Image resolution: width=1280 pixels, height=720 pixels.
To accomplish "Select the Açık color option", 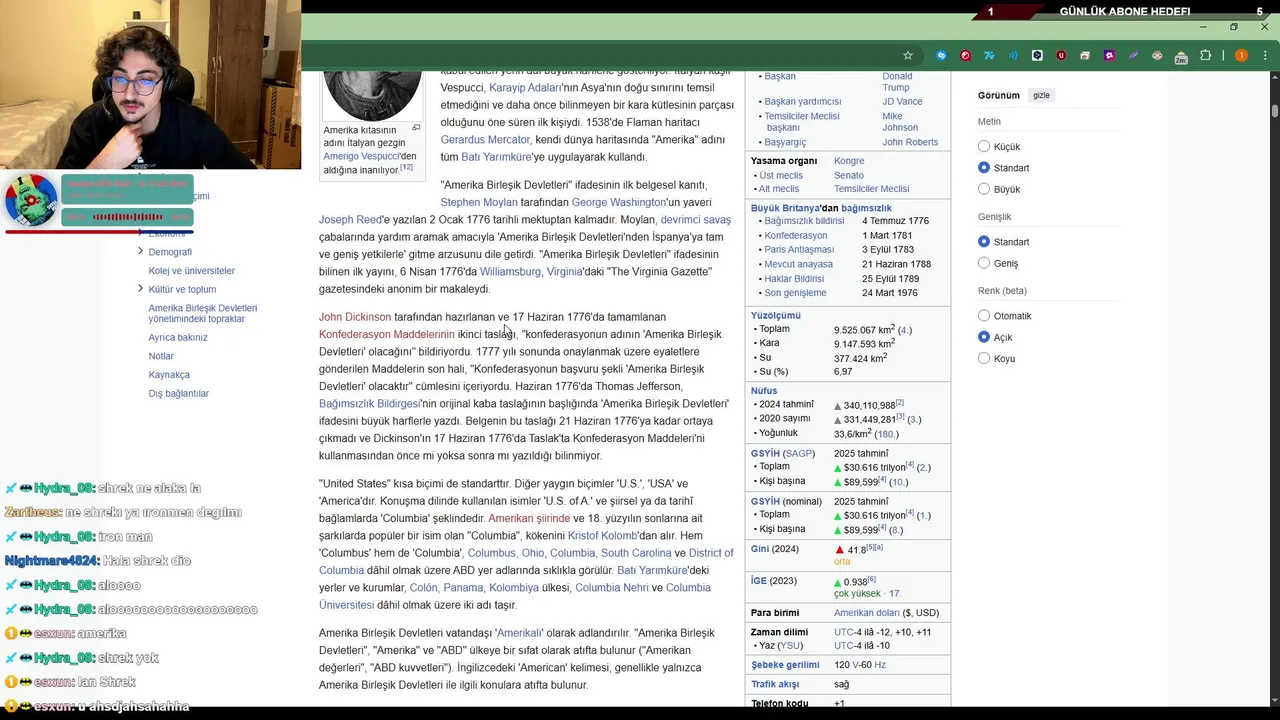I will 984,337.
